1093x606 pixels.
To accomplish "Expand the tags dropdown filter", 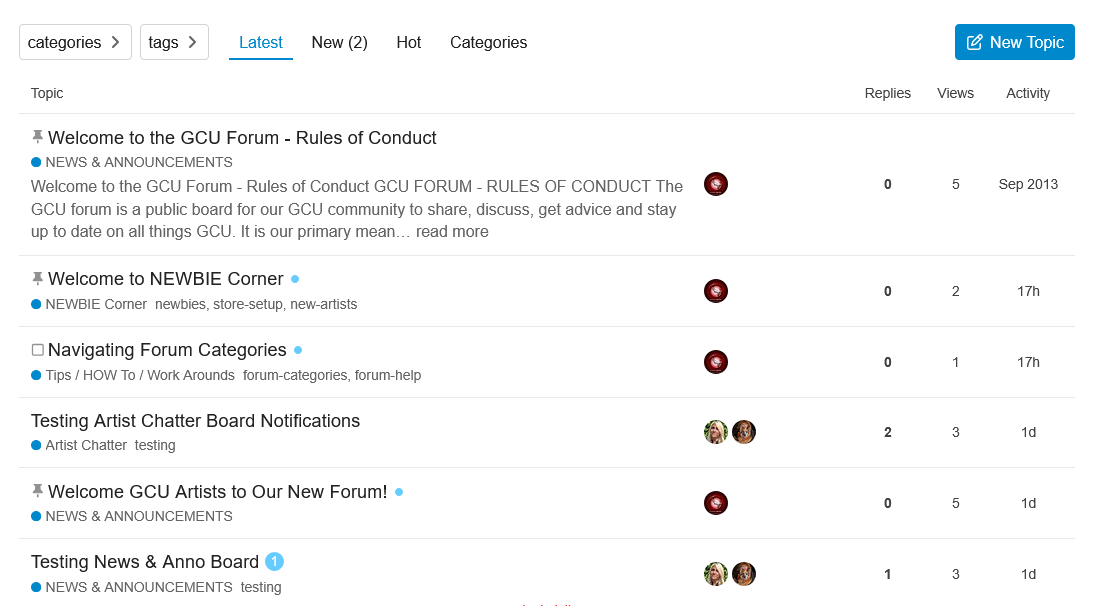I will 174,42.
